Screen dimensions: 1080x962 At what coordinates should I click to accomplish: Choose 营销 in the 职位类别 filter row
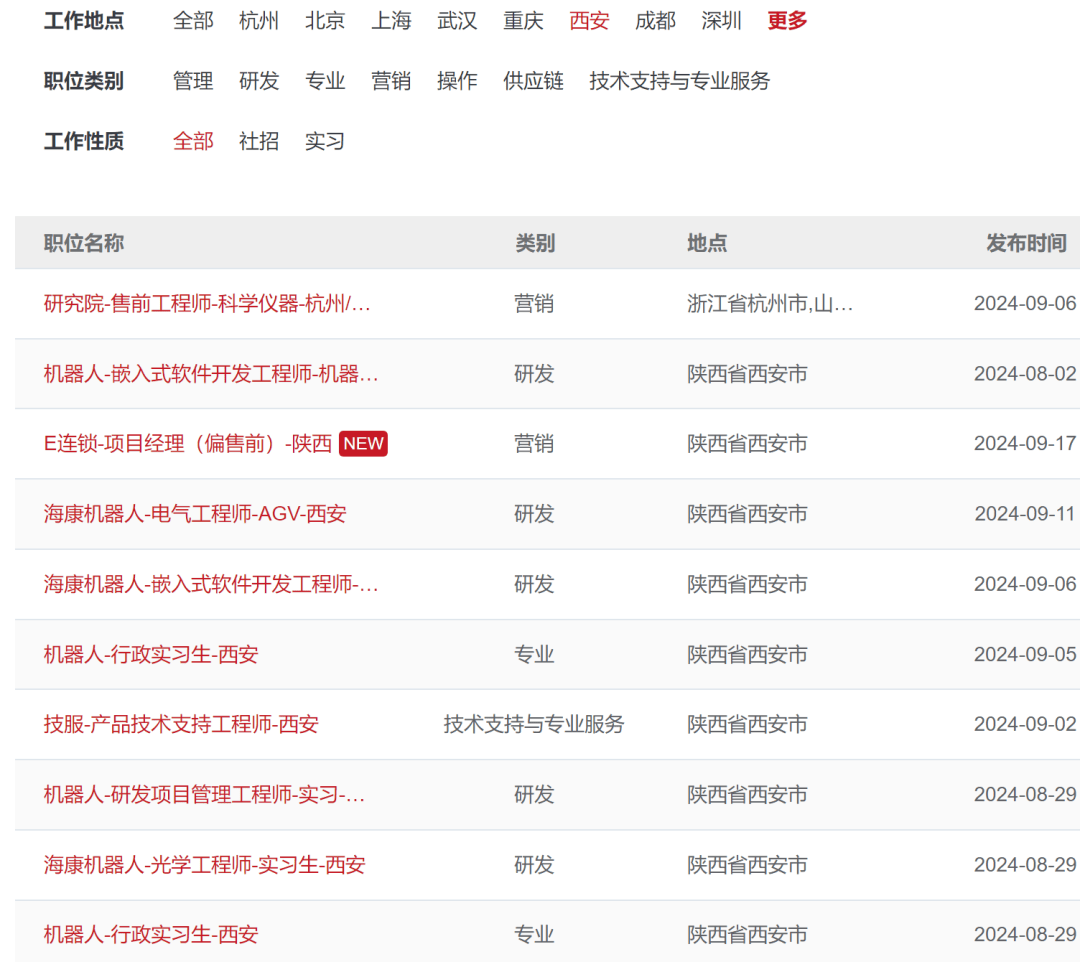point(391,81)
